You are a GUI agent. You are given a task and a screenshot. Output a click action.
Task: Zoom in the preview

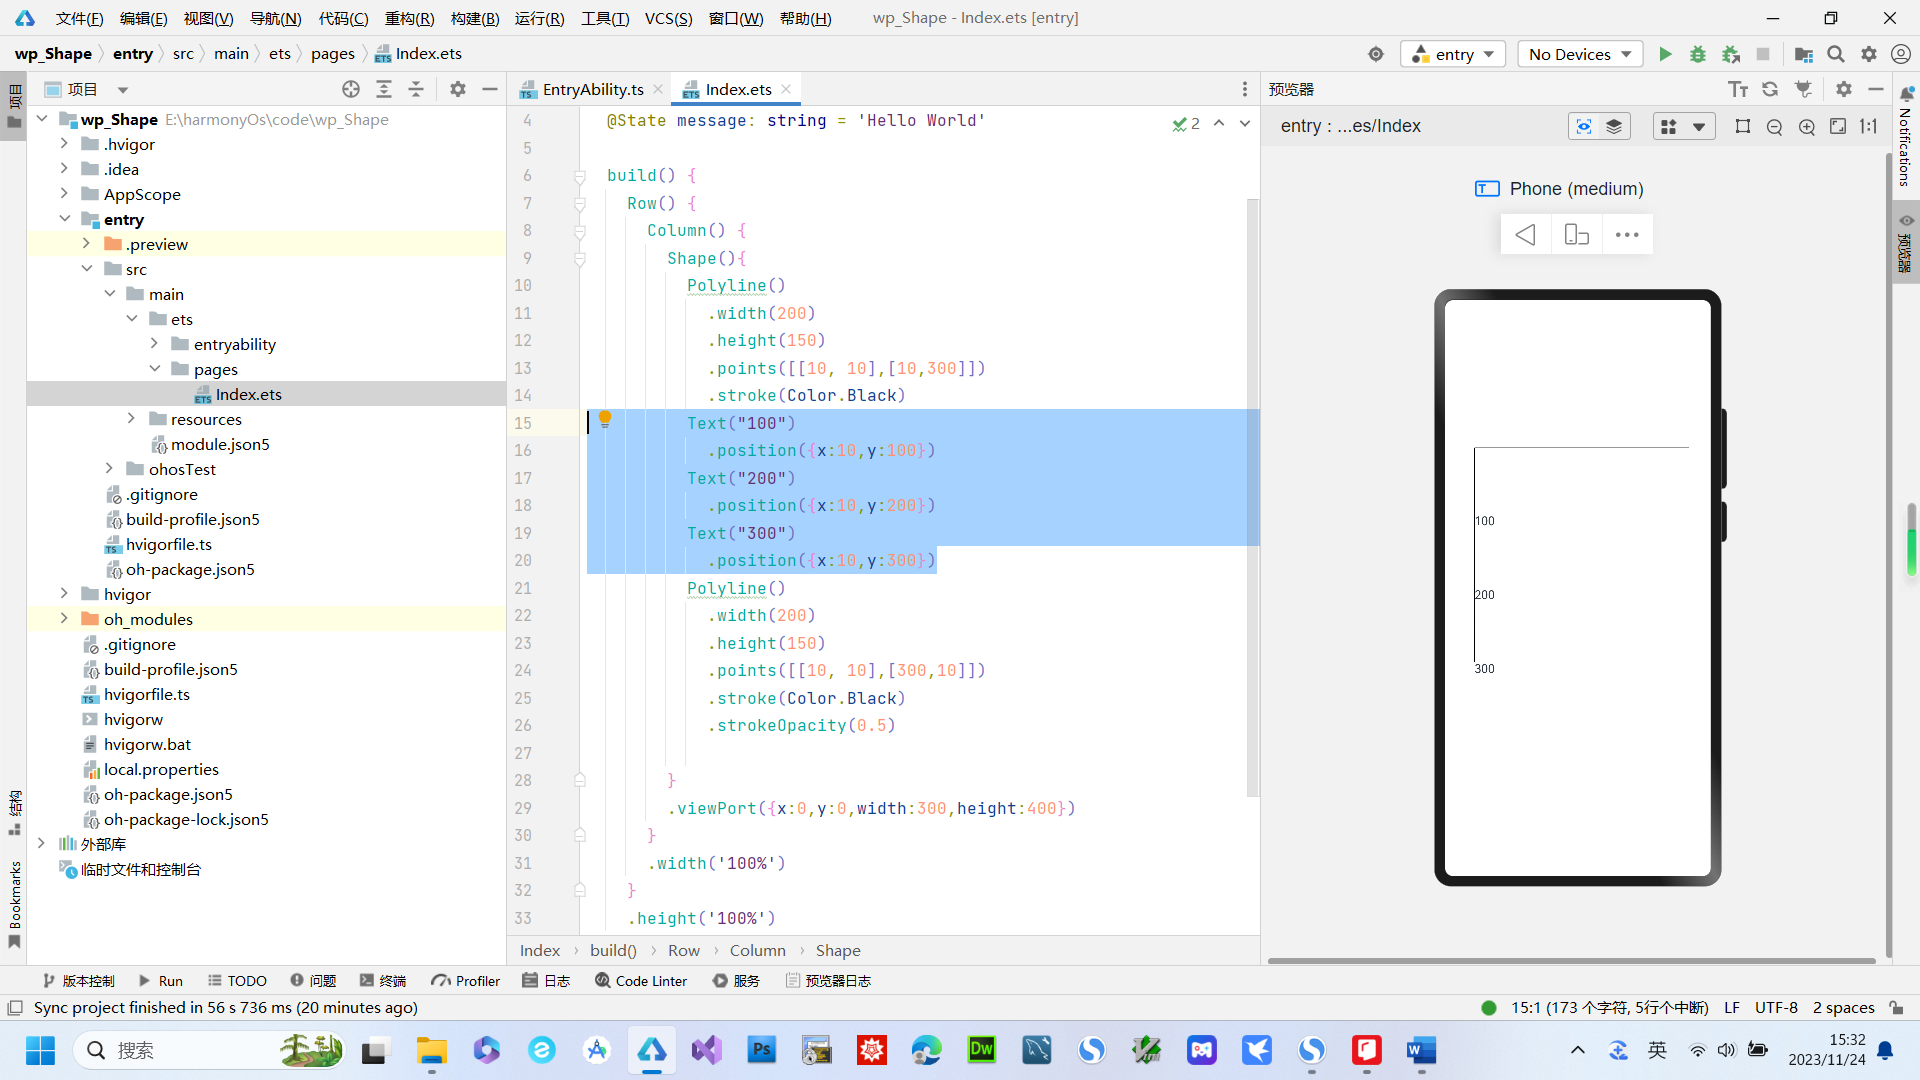click(x=1807, y=126)
